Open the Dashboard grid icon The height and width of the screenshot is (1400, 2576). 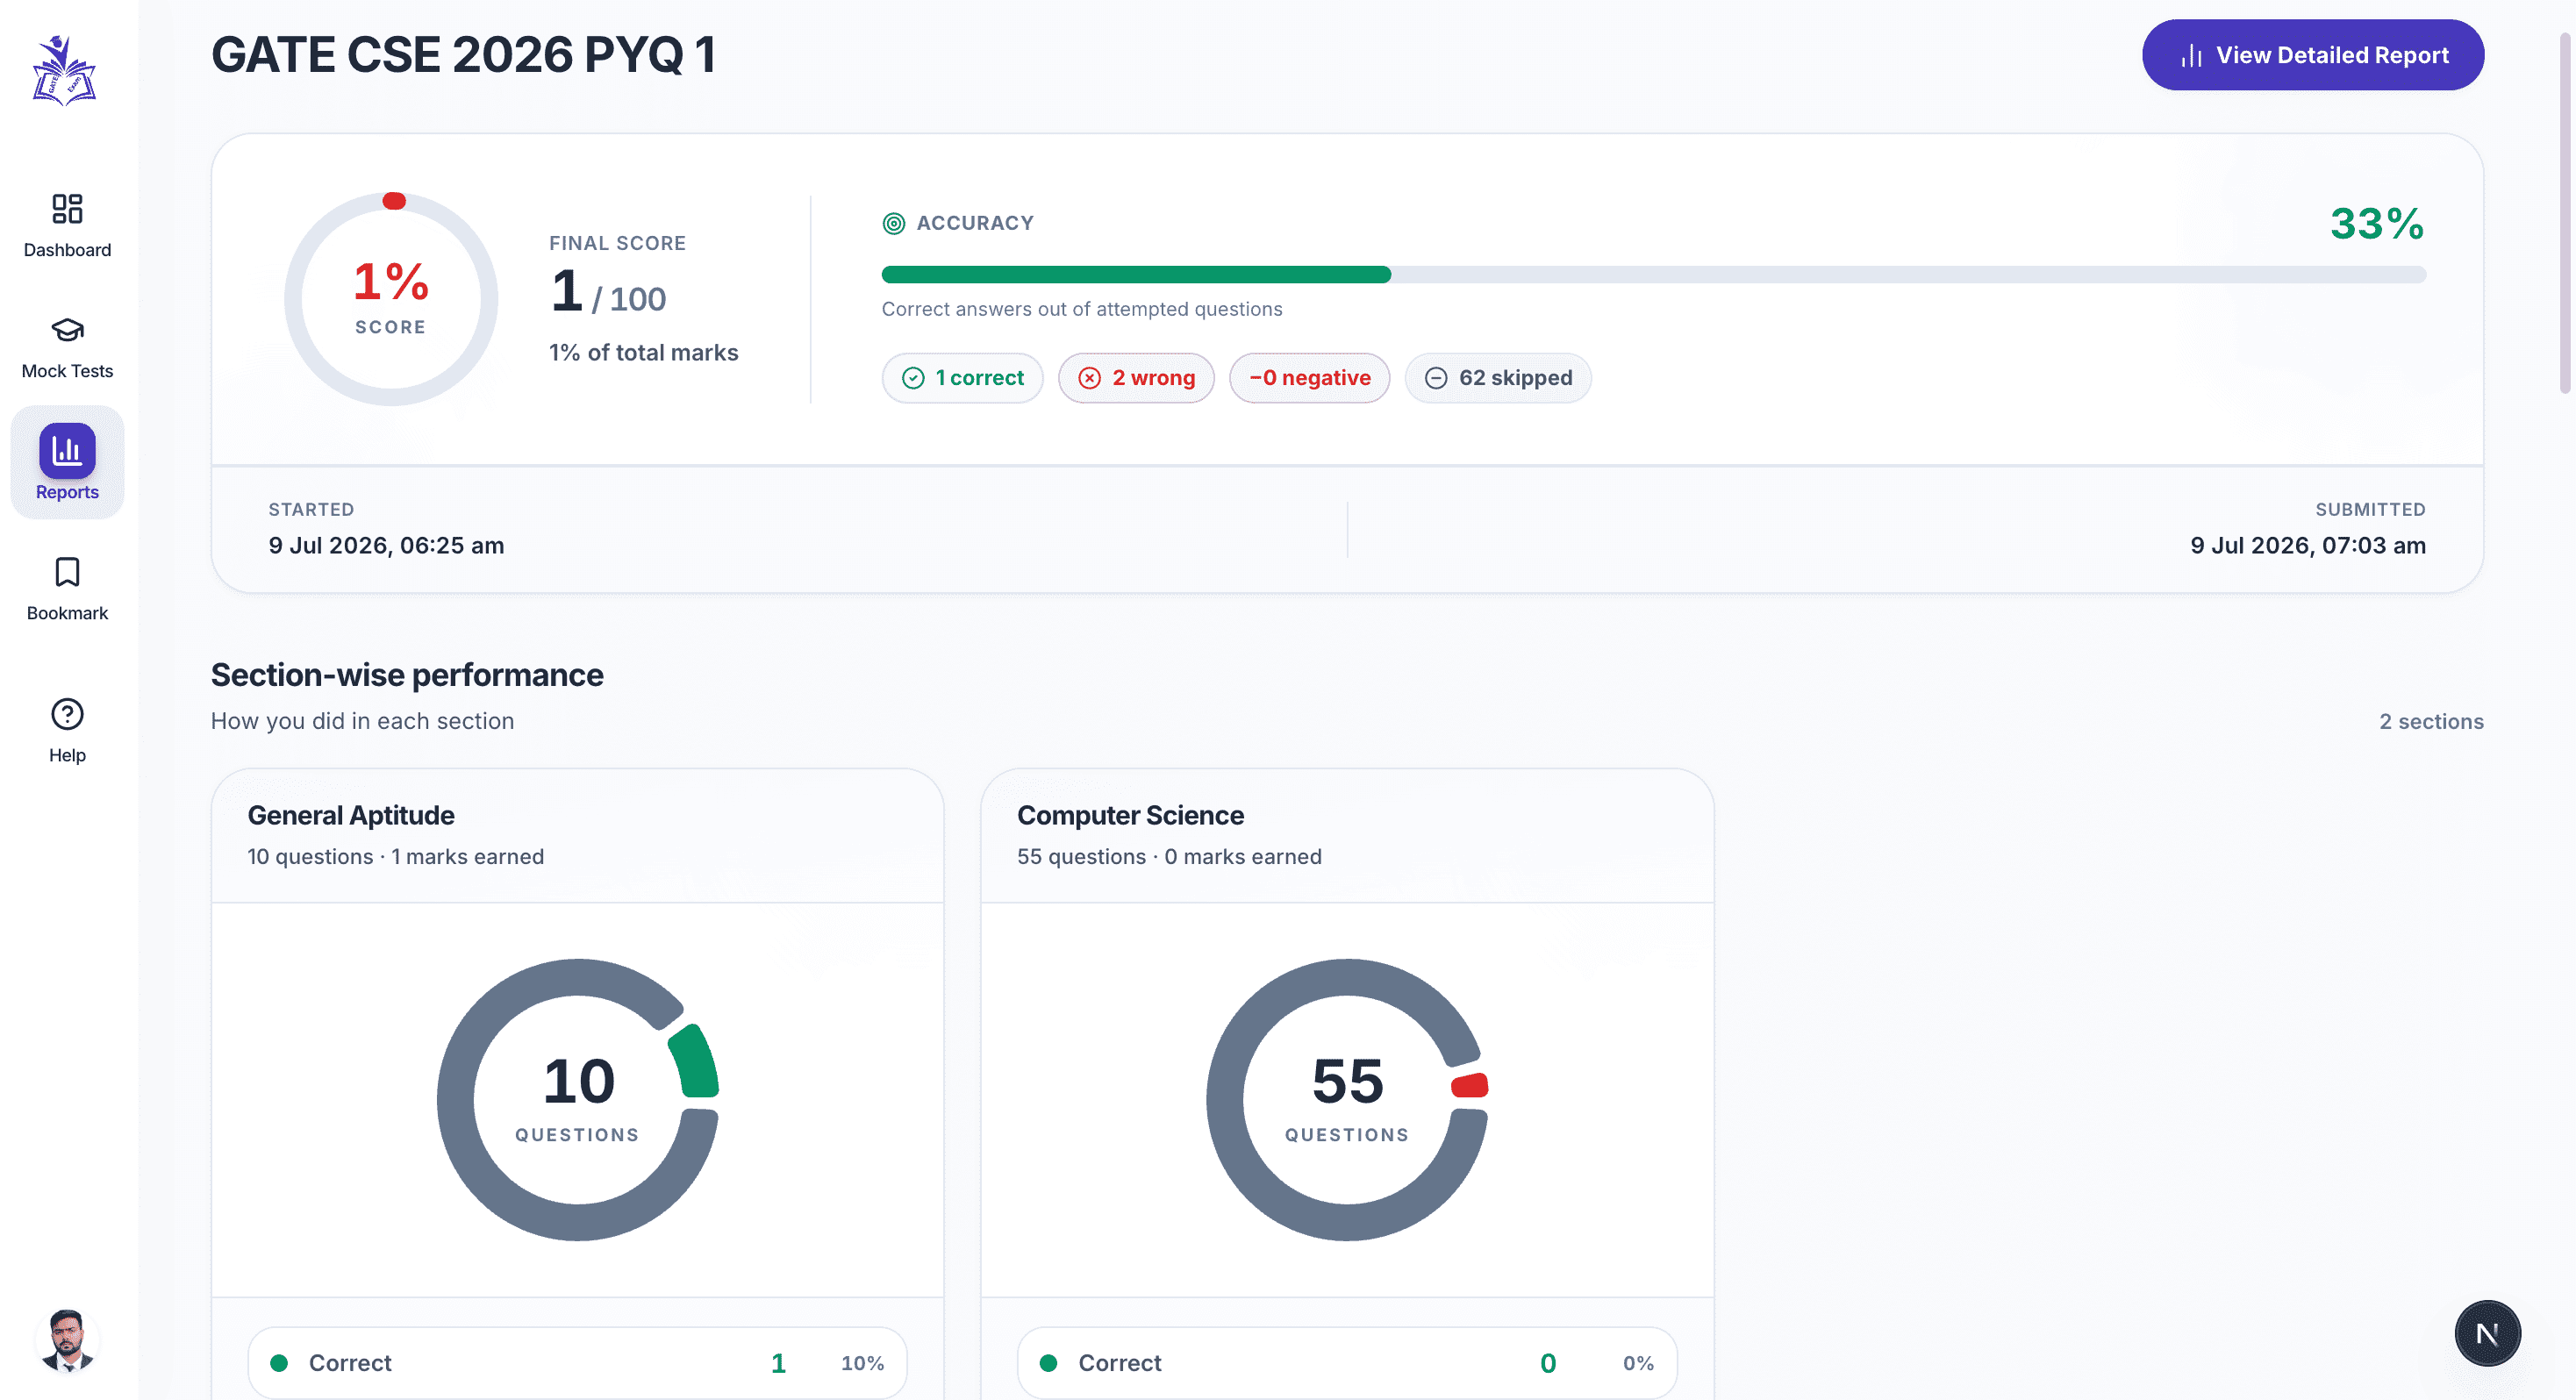67,208
